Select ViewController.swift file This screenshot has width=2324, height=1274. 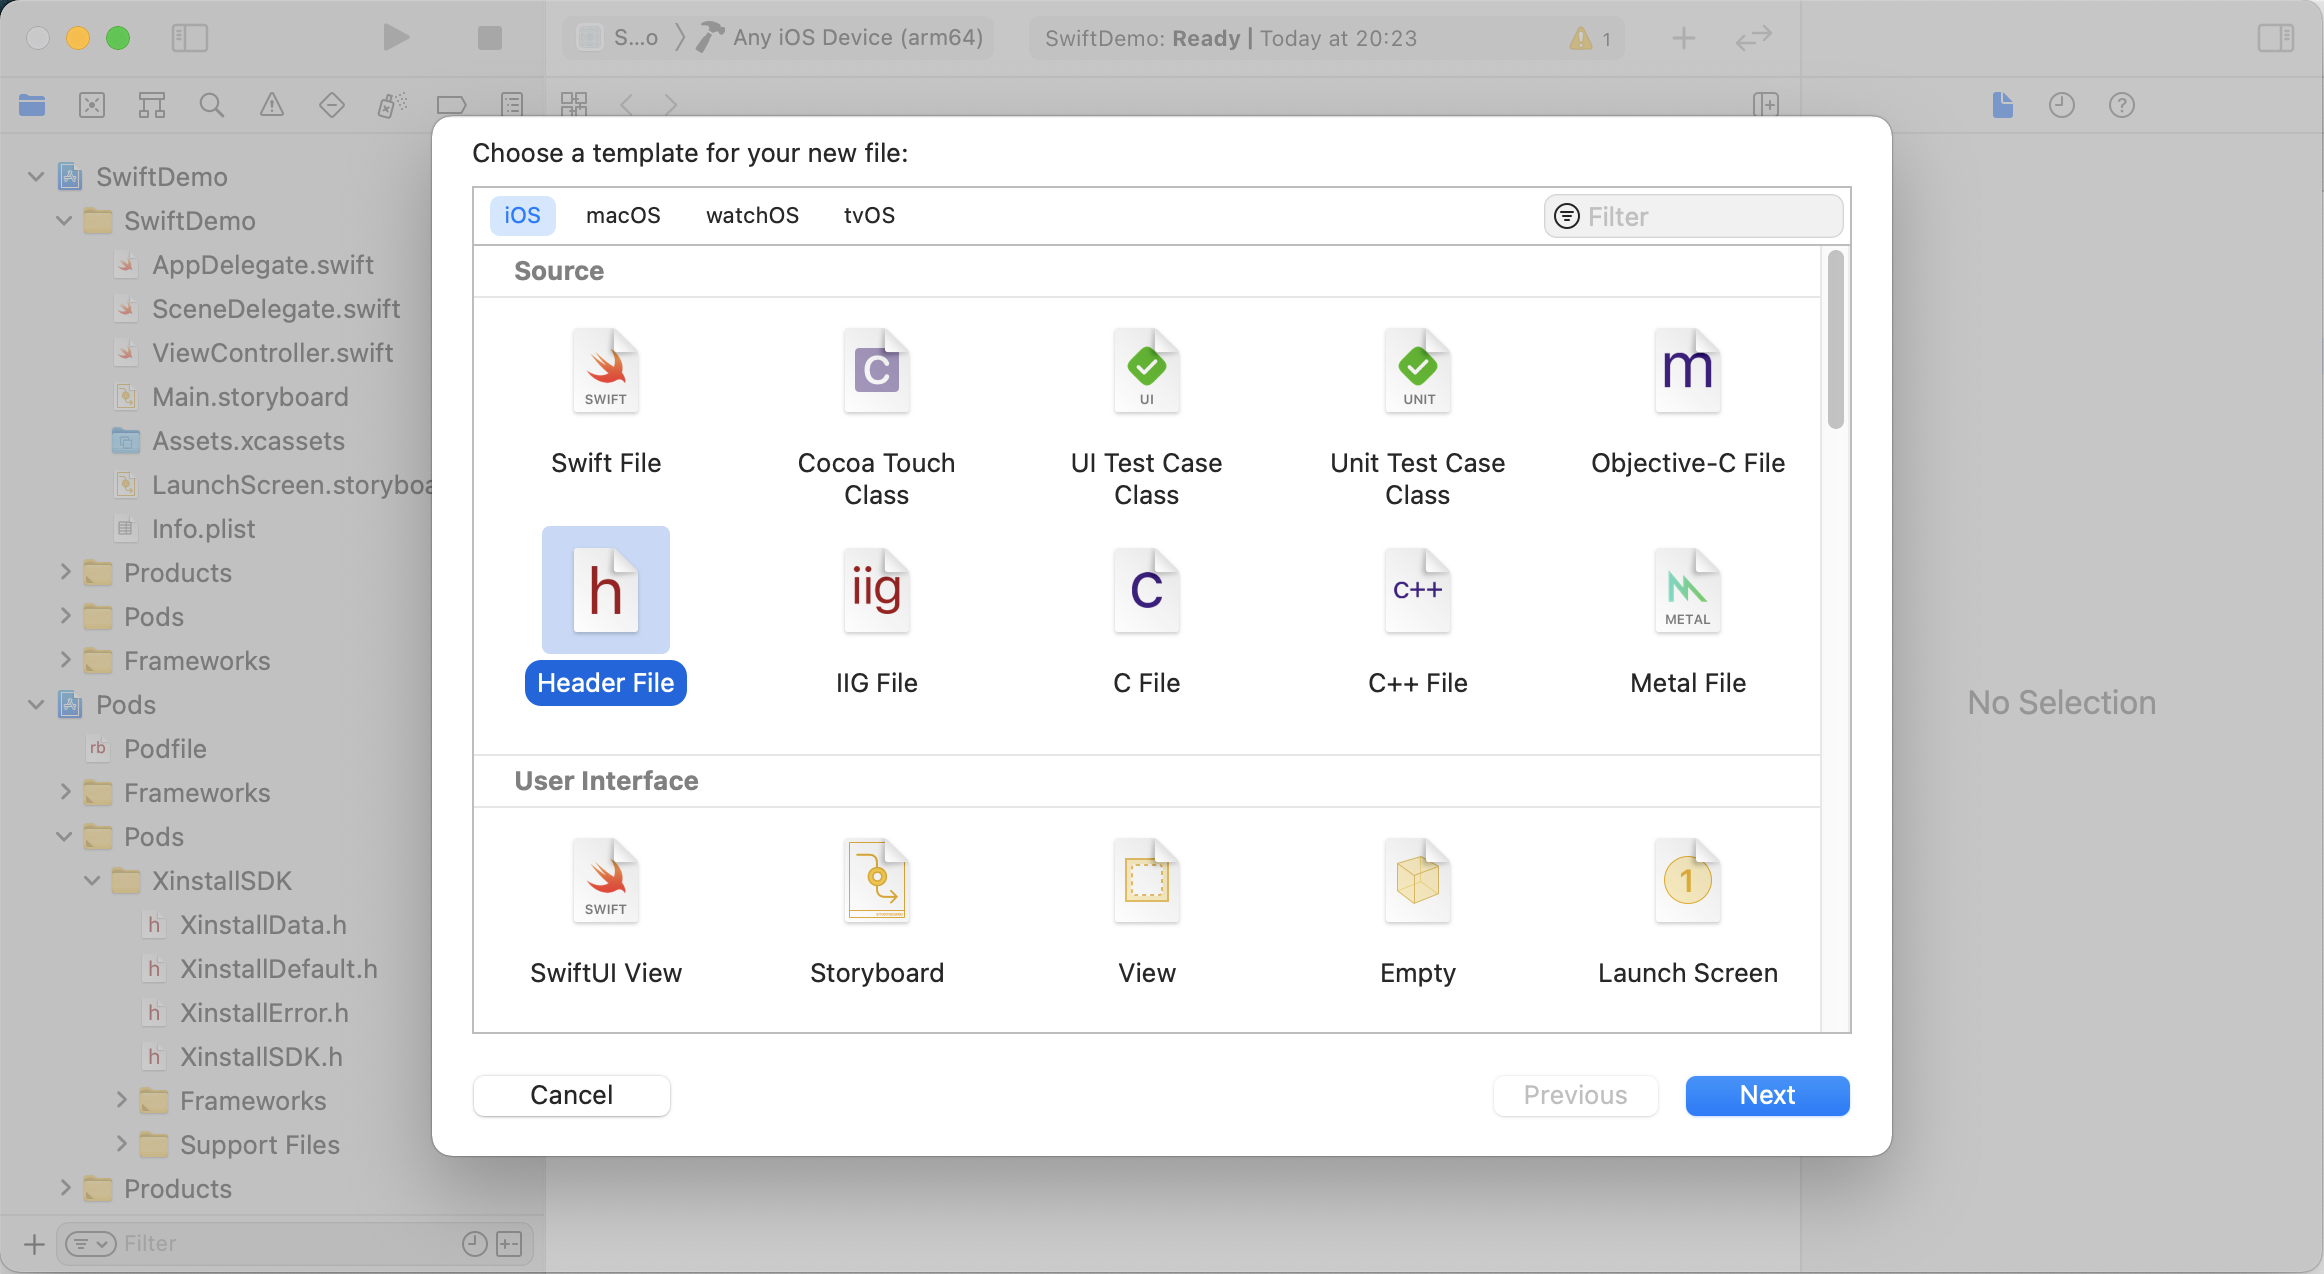coord(272,353)
